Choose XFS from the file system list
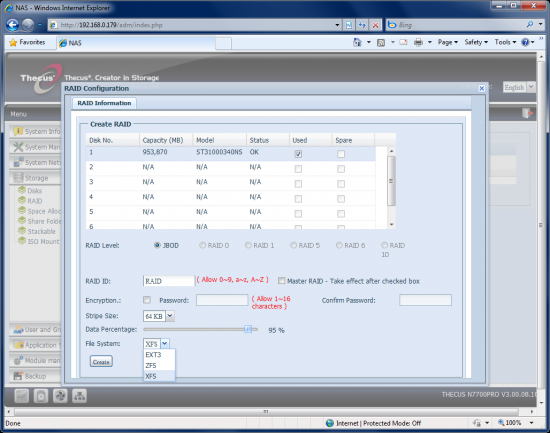The width and height of the screenshot is (550, 433). point(159,376)
